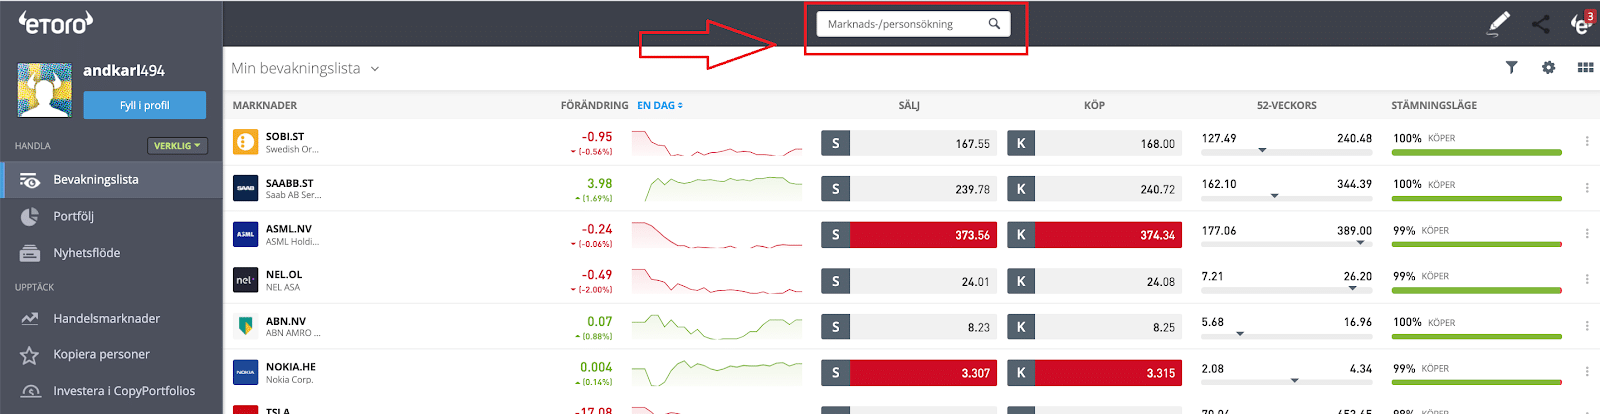Click the eToro logo
1600x414 pixels.
(56, 22)
